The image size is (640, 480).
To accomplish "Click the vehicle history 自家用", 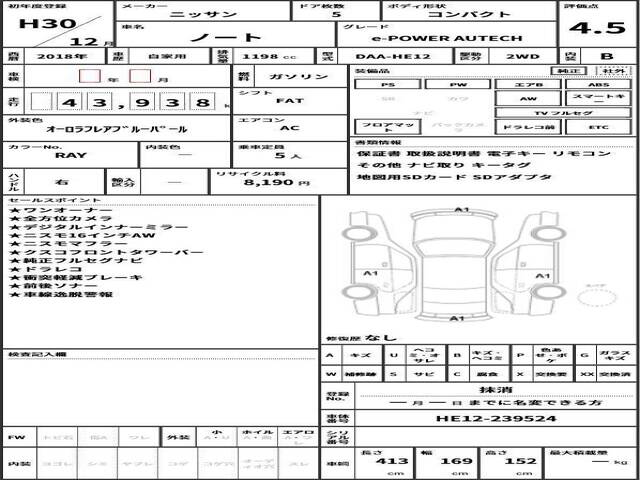I will coord(169,57).
